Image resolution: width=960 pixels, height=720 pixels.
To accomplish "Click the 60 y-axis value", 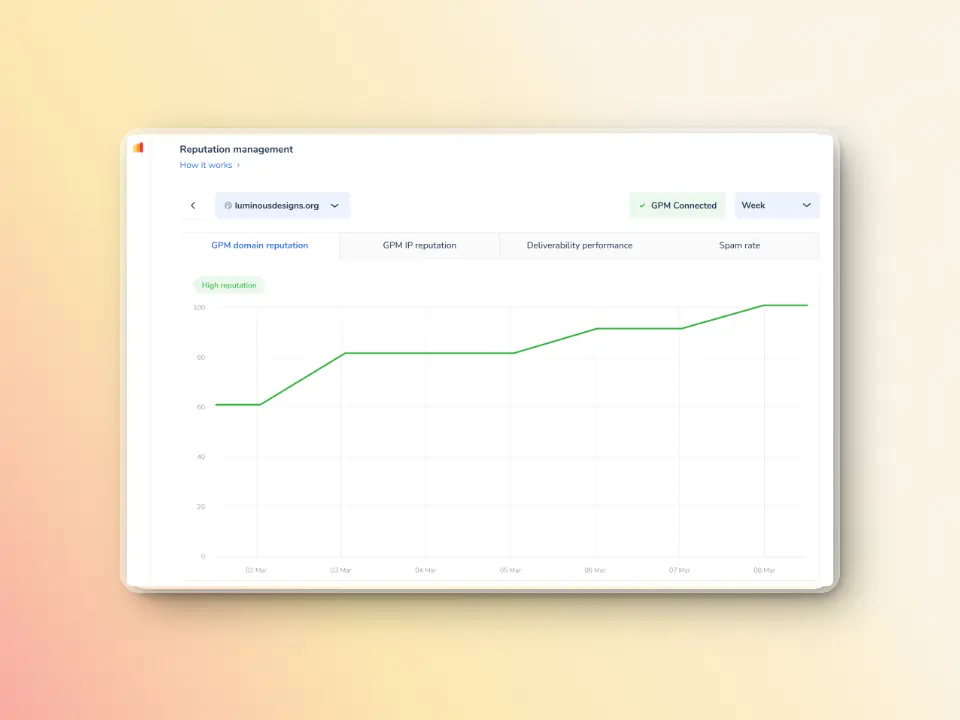I will point(201,407).
